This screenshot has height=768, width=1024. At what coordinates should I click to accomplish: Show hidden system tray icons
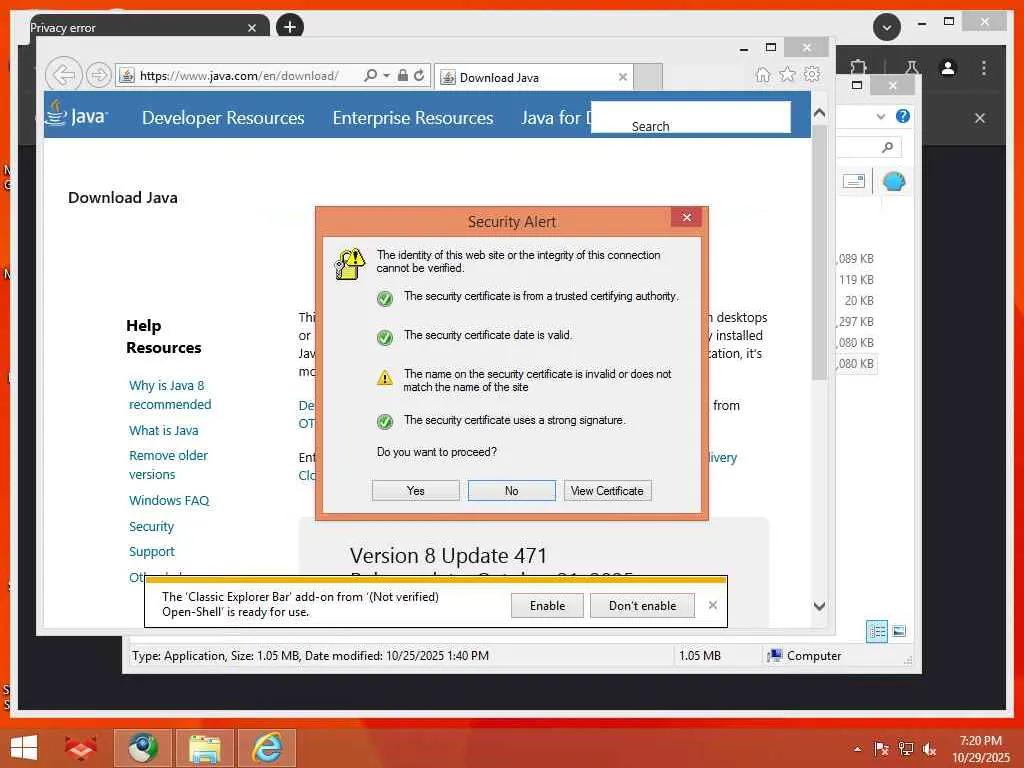point(857,749)
